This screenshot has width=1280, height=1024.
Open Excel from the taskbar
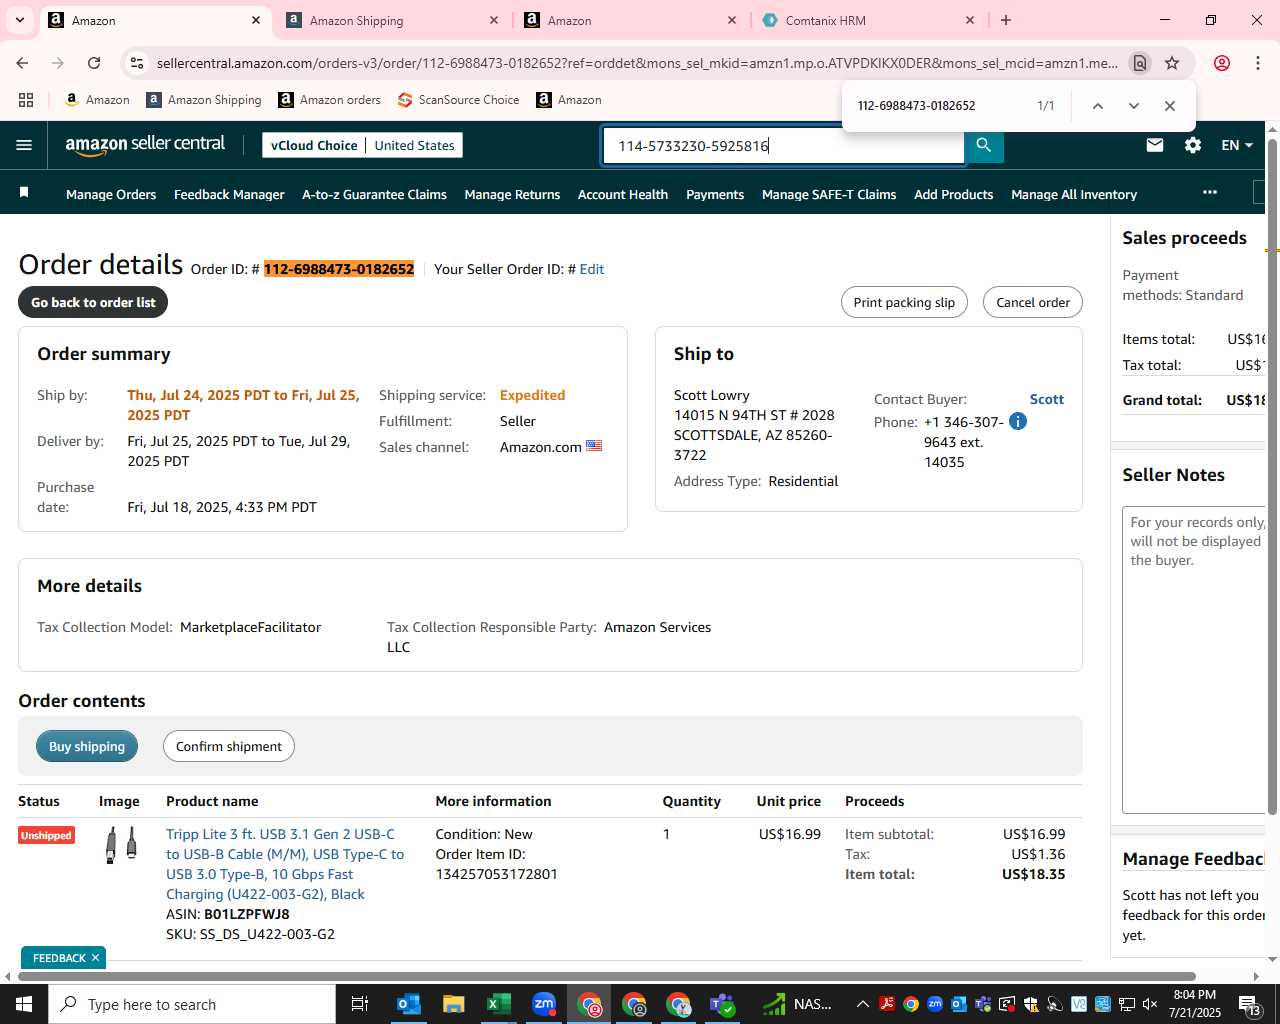pyautogui.click(x=499, y=1004)
